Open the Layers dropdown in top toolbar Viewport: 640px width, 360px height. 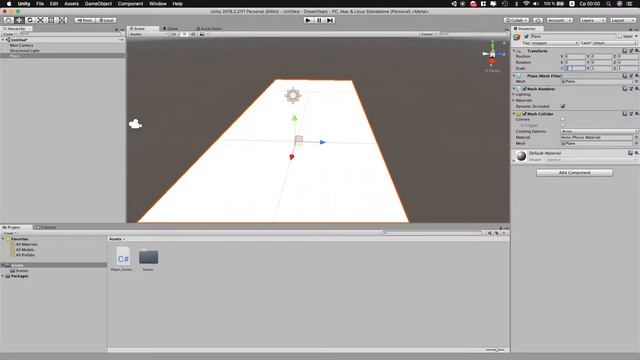point(593,20)
